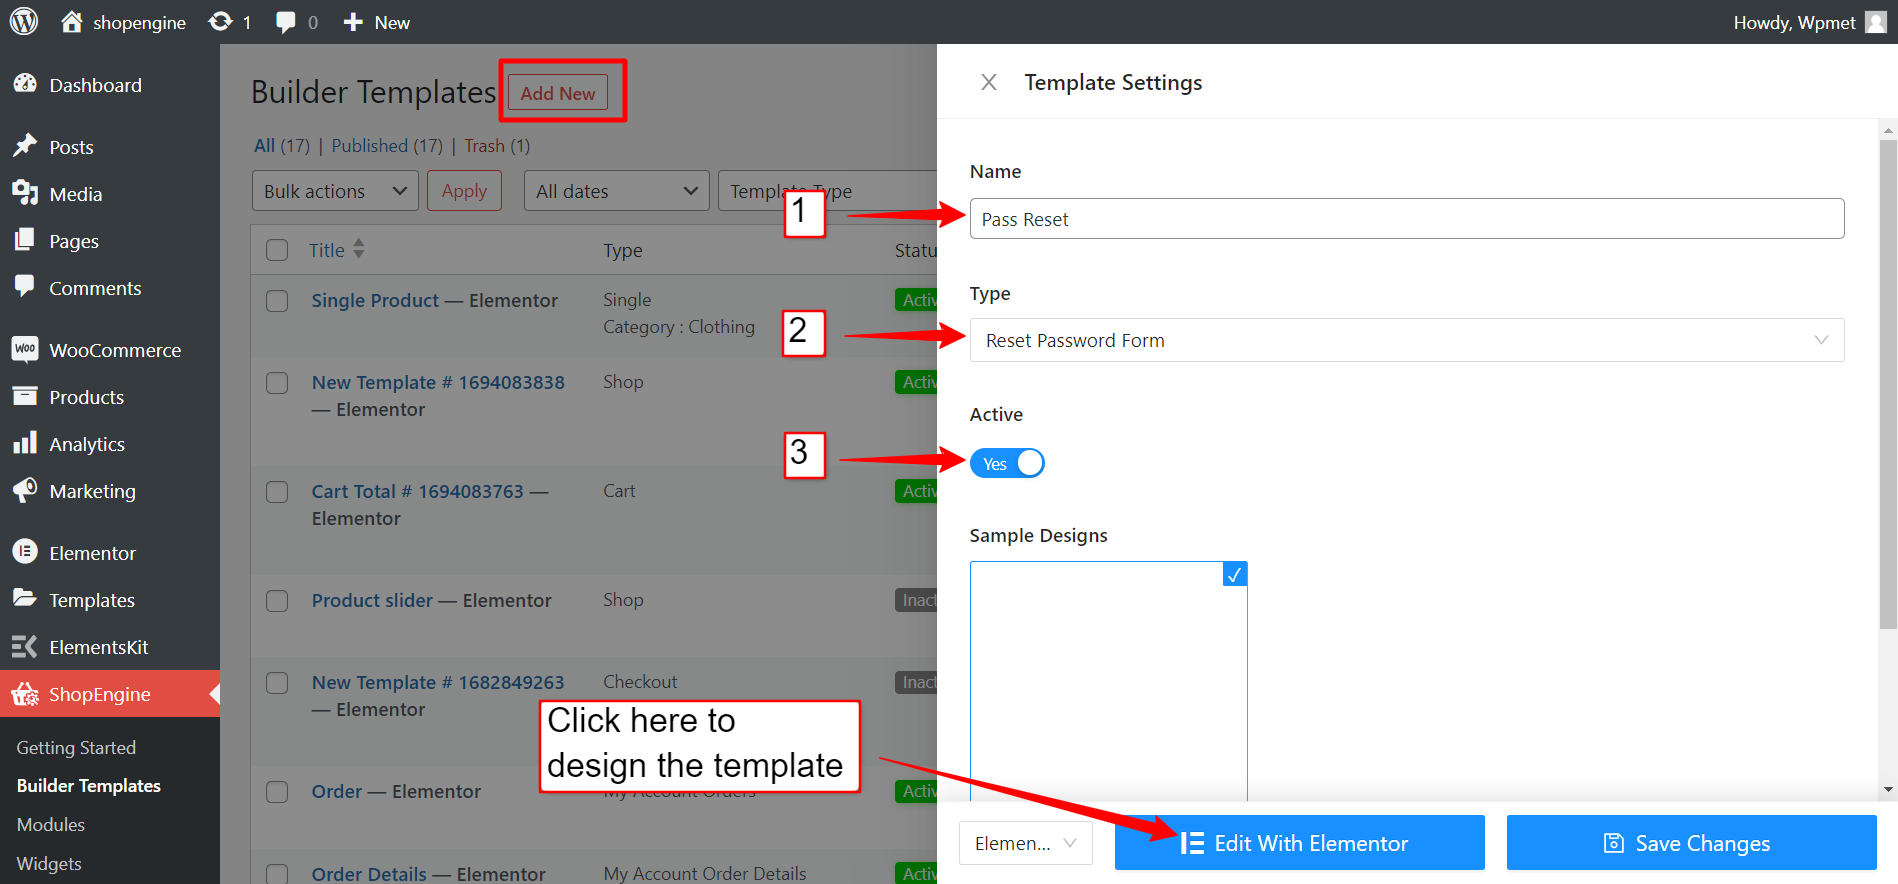The width and height of the screenshot is (1898, 884).
Task: Open Trash (1) link
Action: (x=497, y=146)
